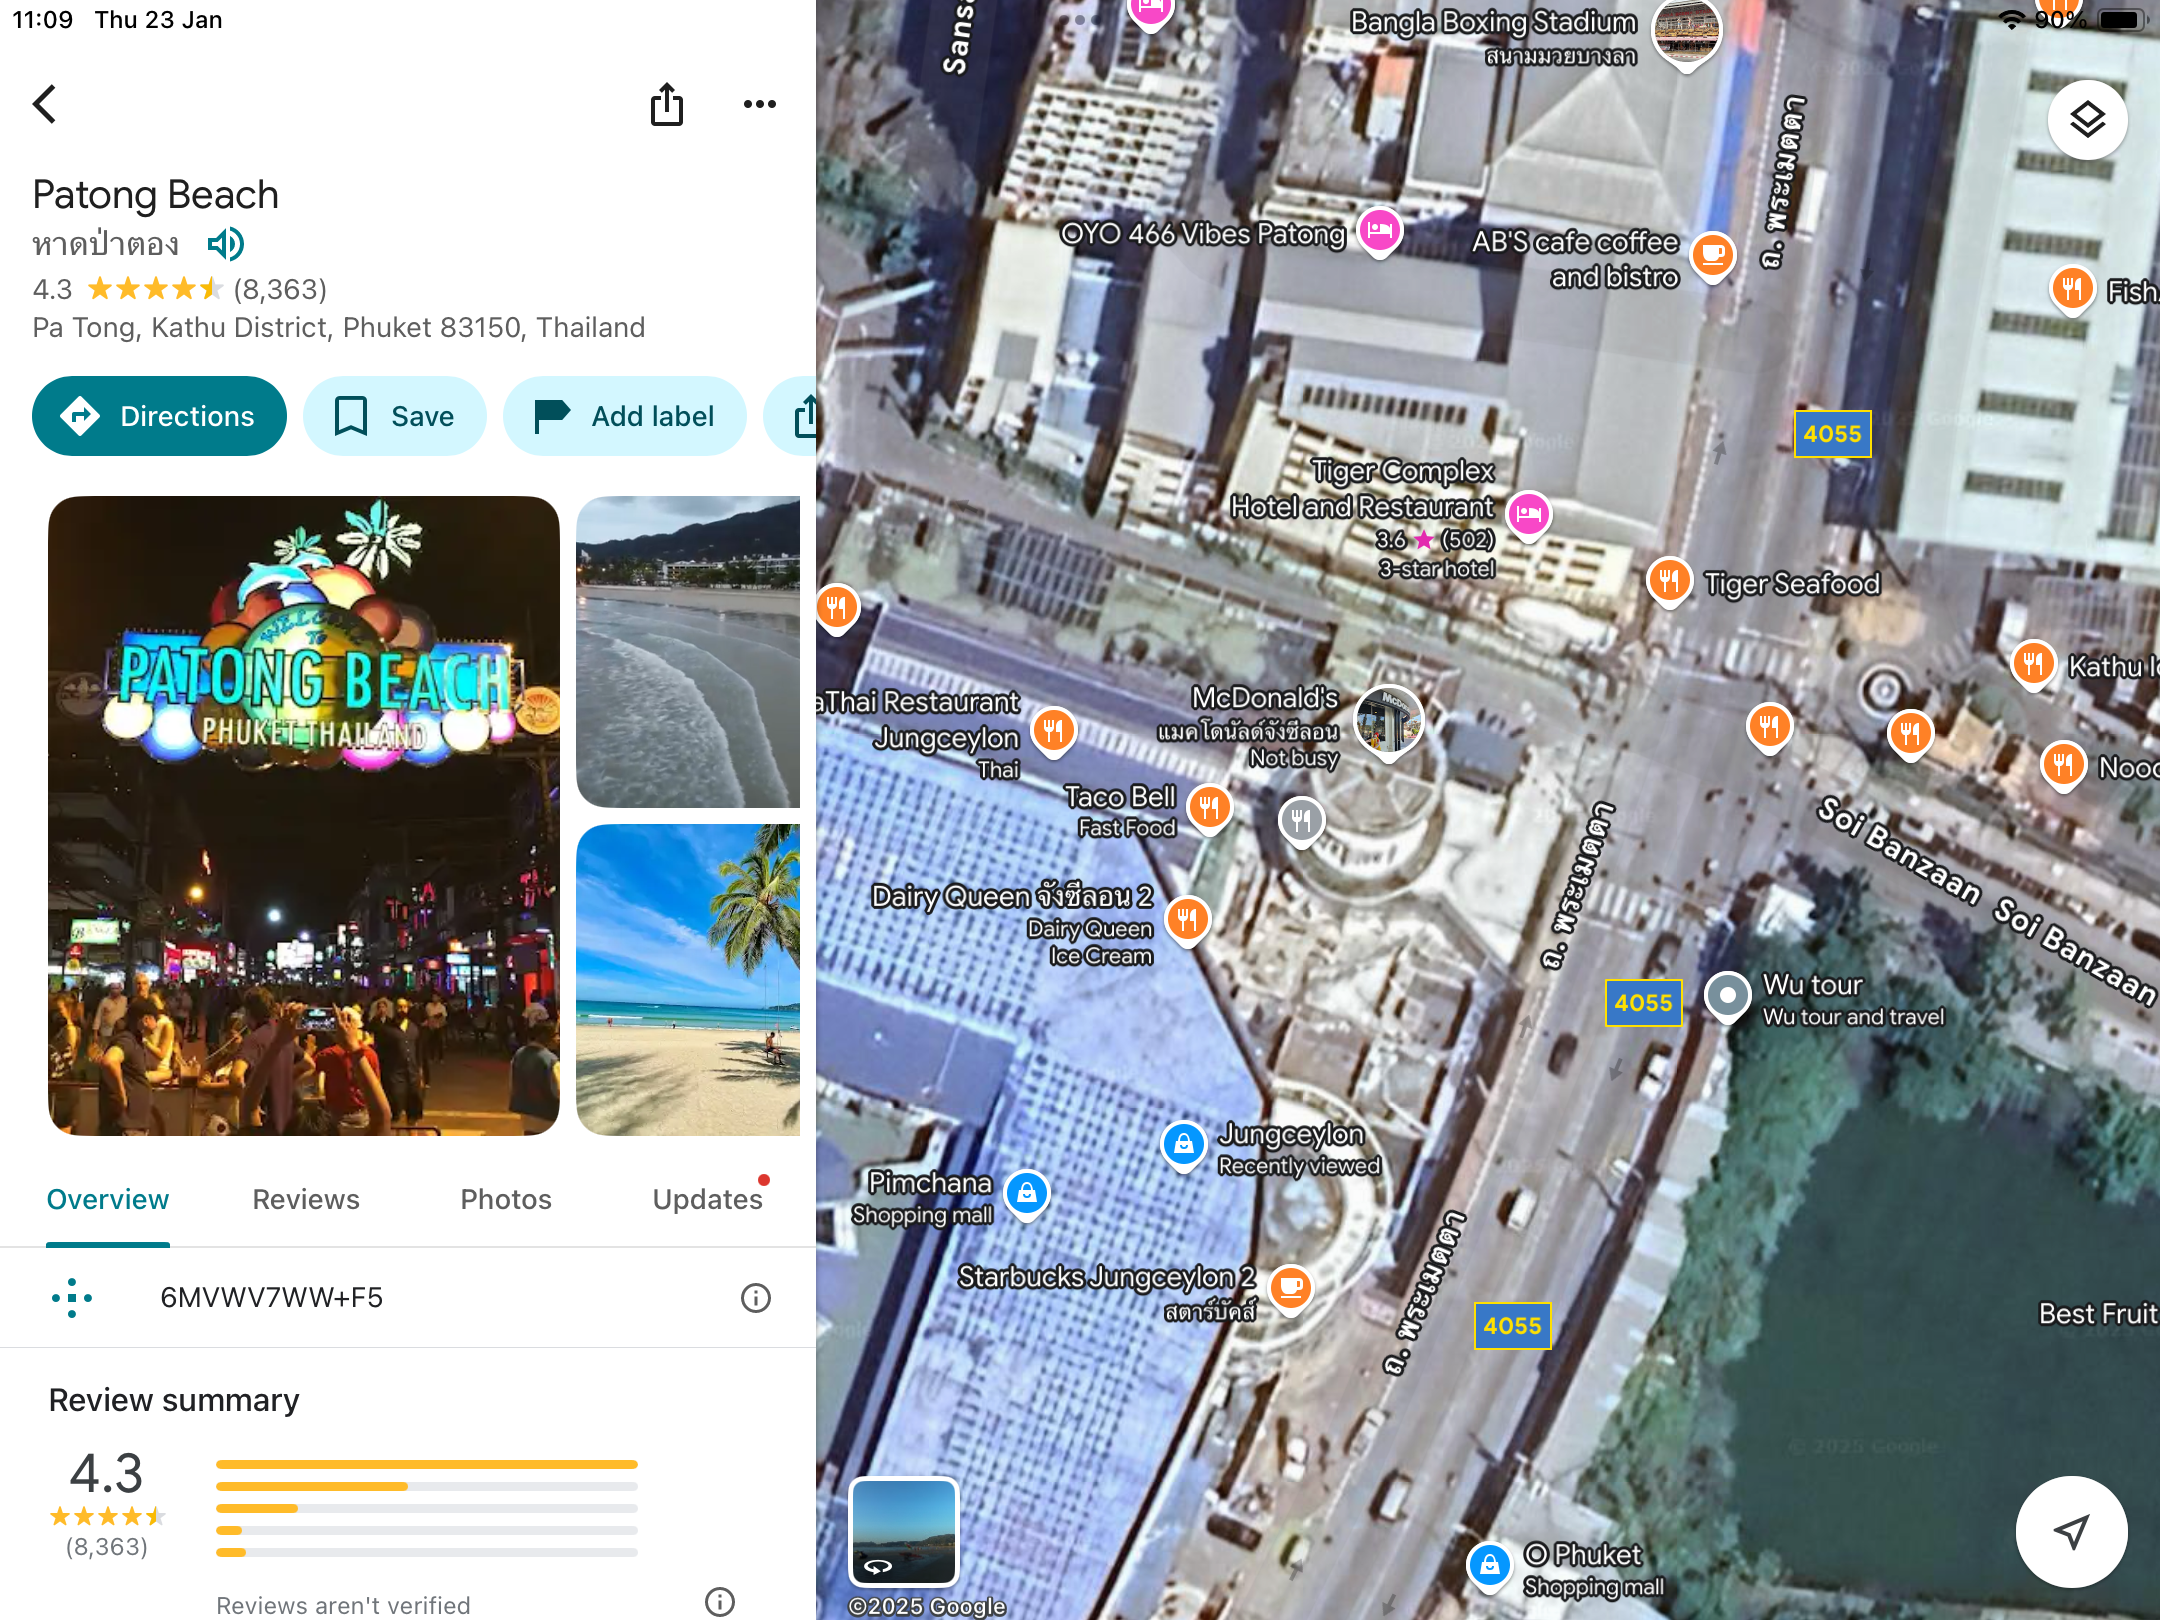Select Tiger Complex Hotel pin
The width and height of the screenshot is (2160, 1620).
pos(1529,516)
